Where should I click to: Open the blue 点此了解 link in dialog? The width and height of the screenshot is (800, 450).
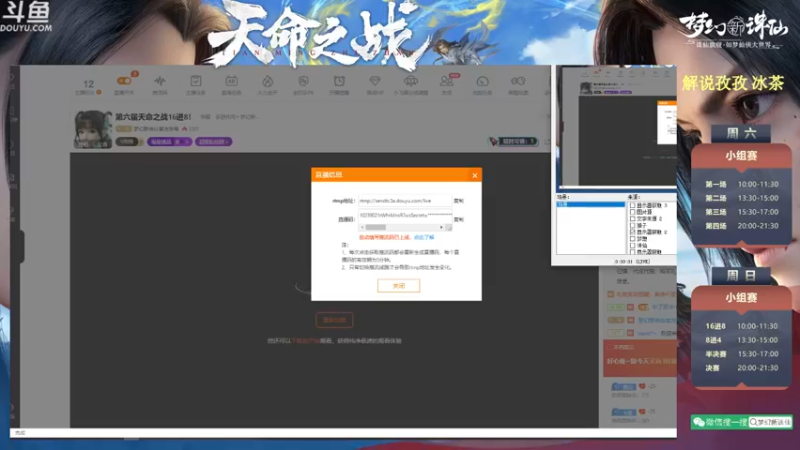[423, 237]
